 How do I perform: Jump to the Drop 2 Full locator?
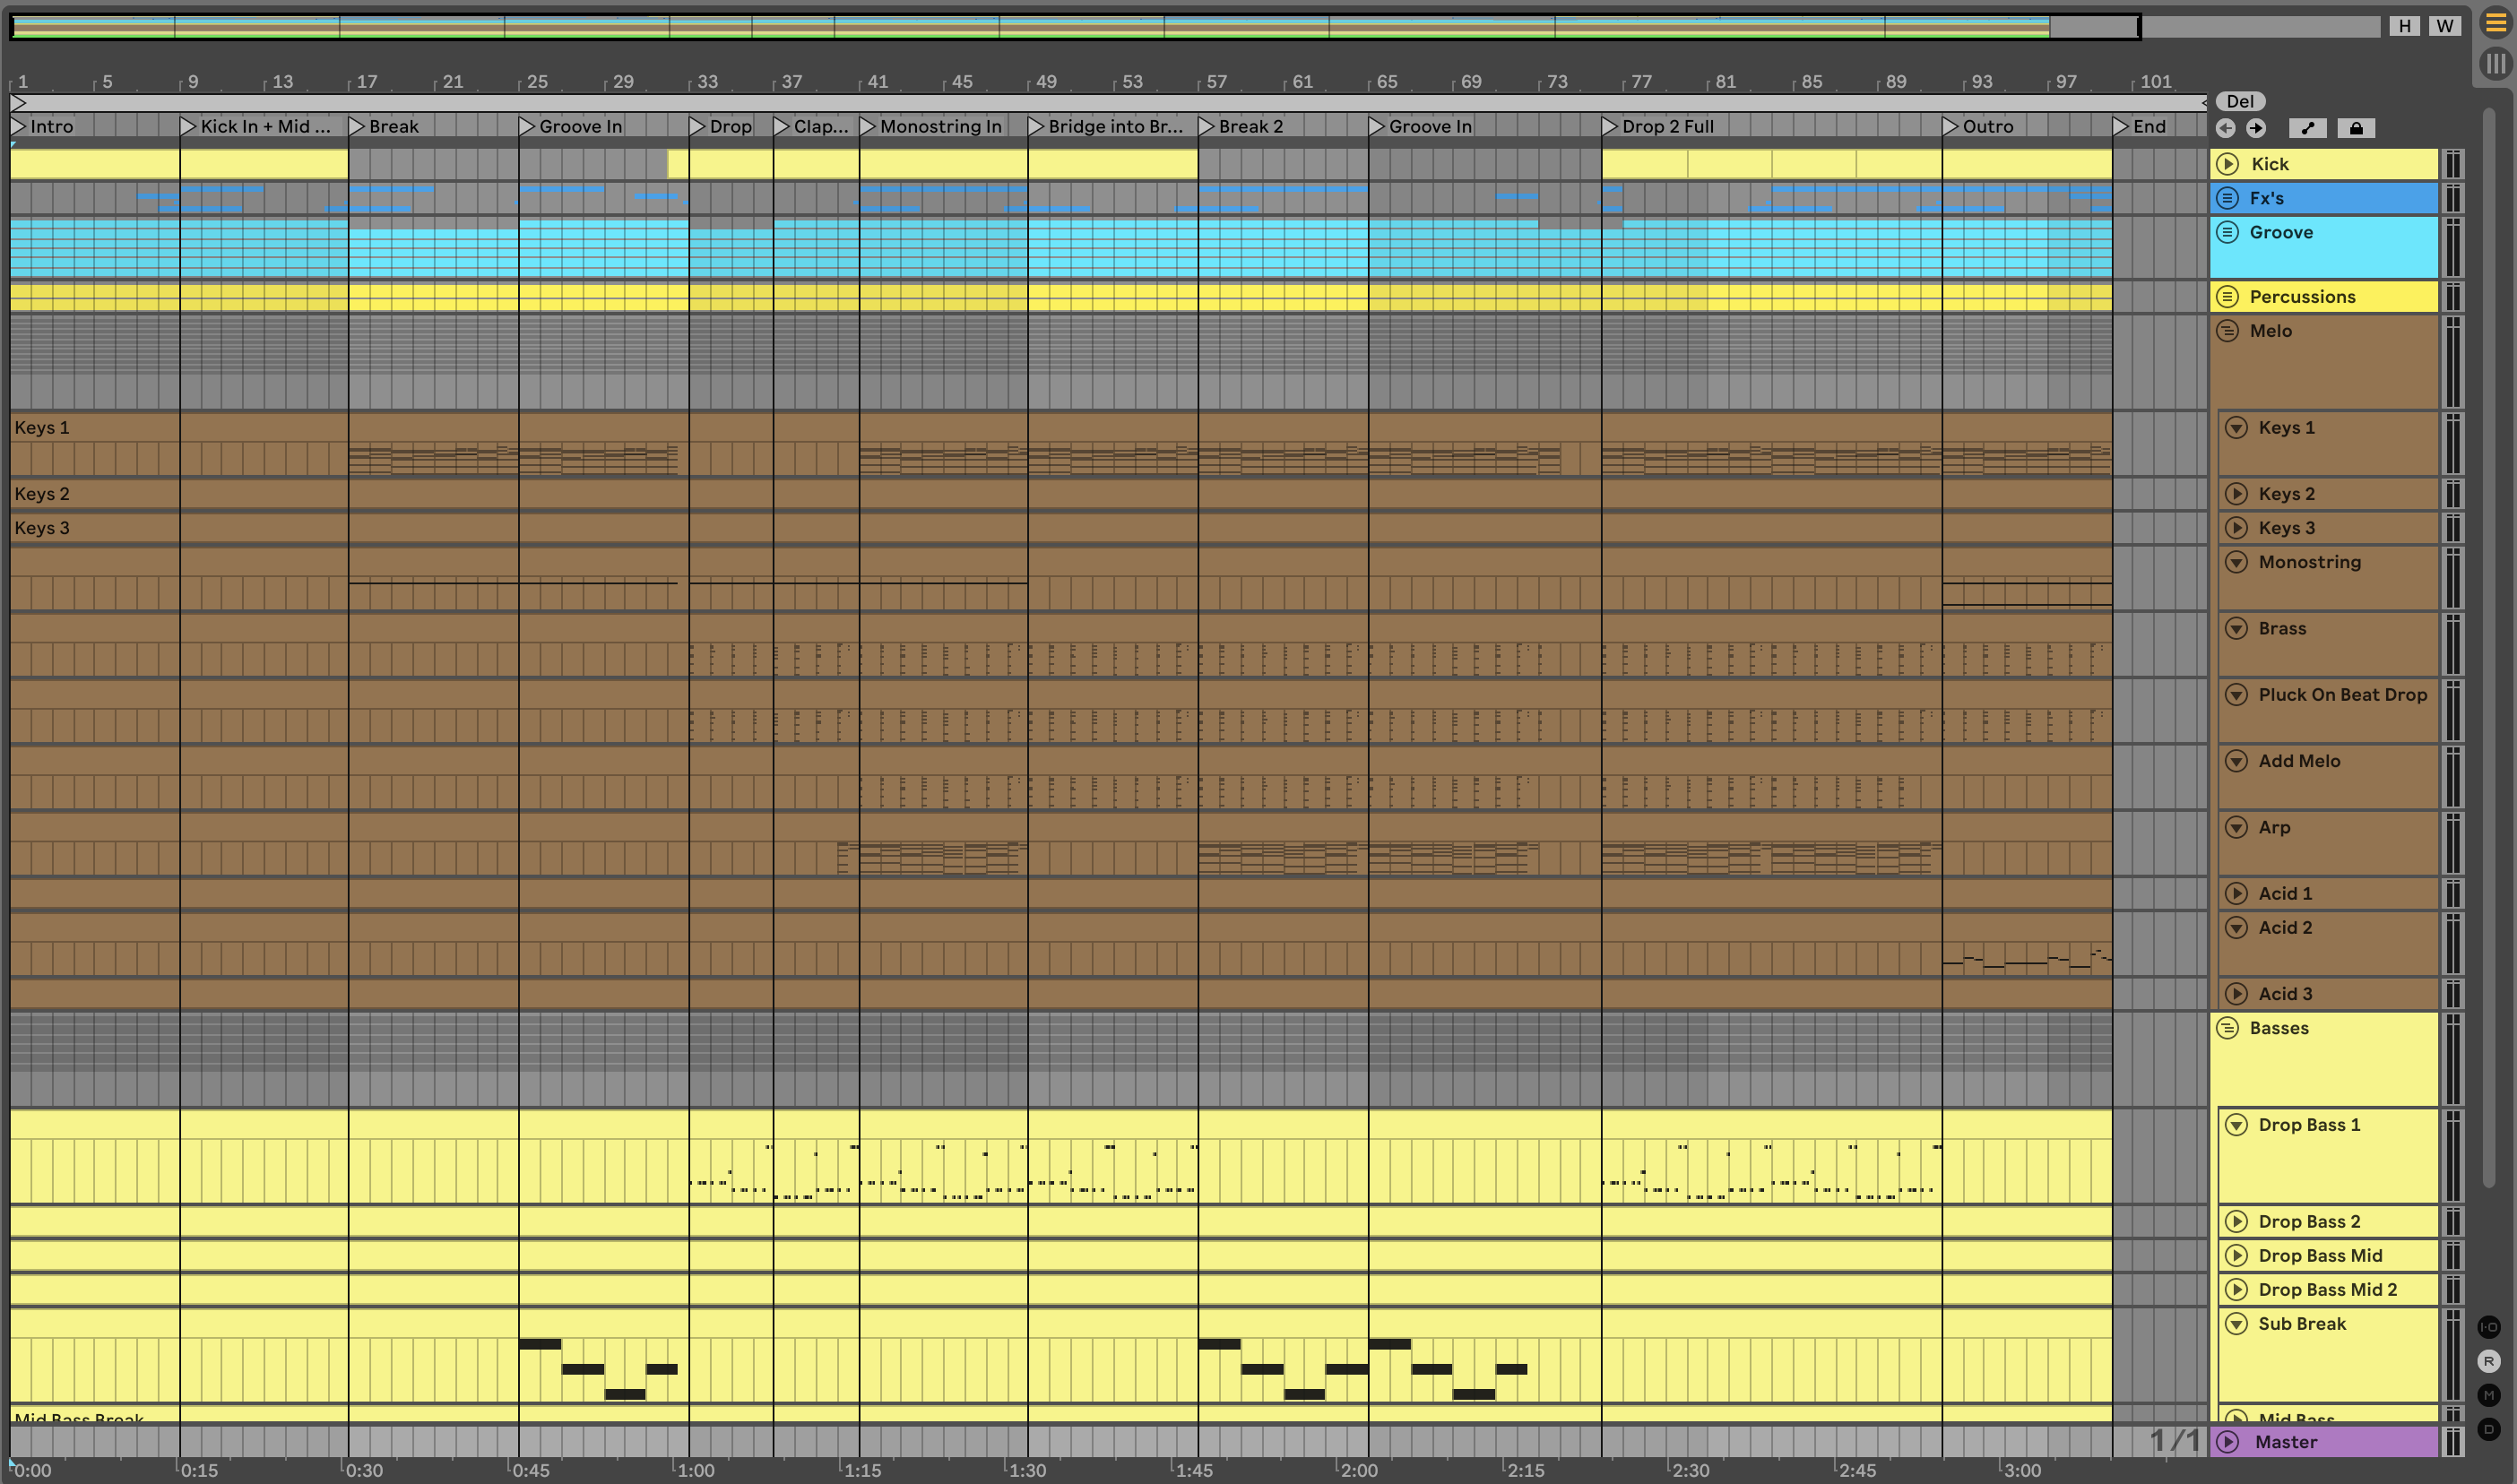click(1609, 126)
